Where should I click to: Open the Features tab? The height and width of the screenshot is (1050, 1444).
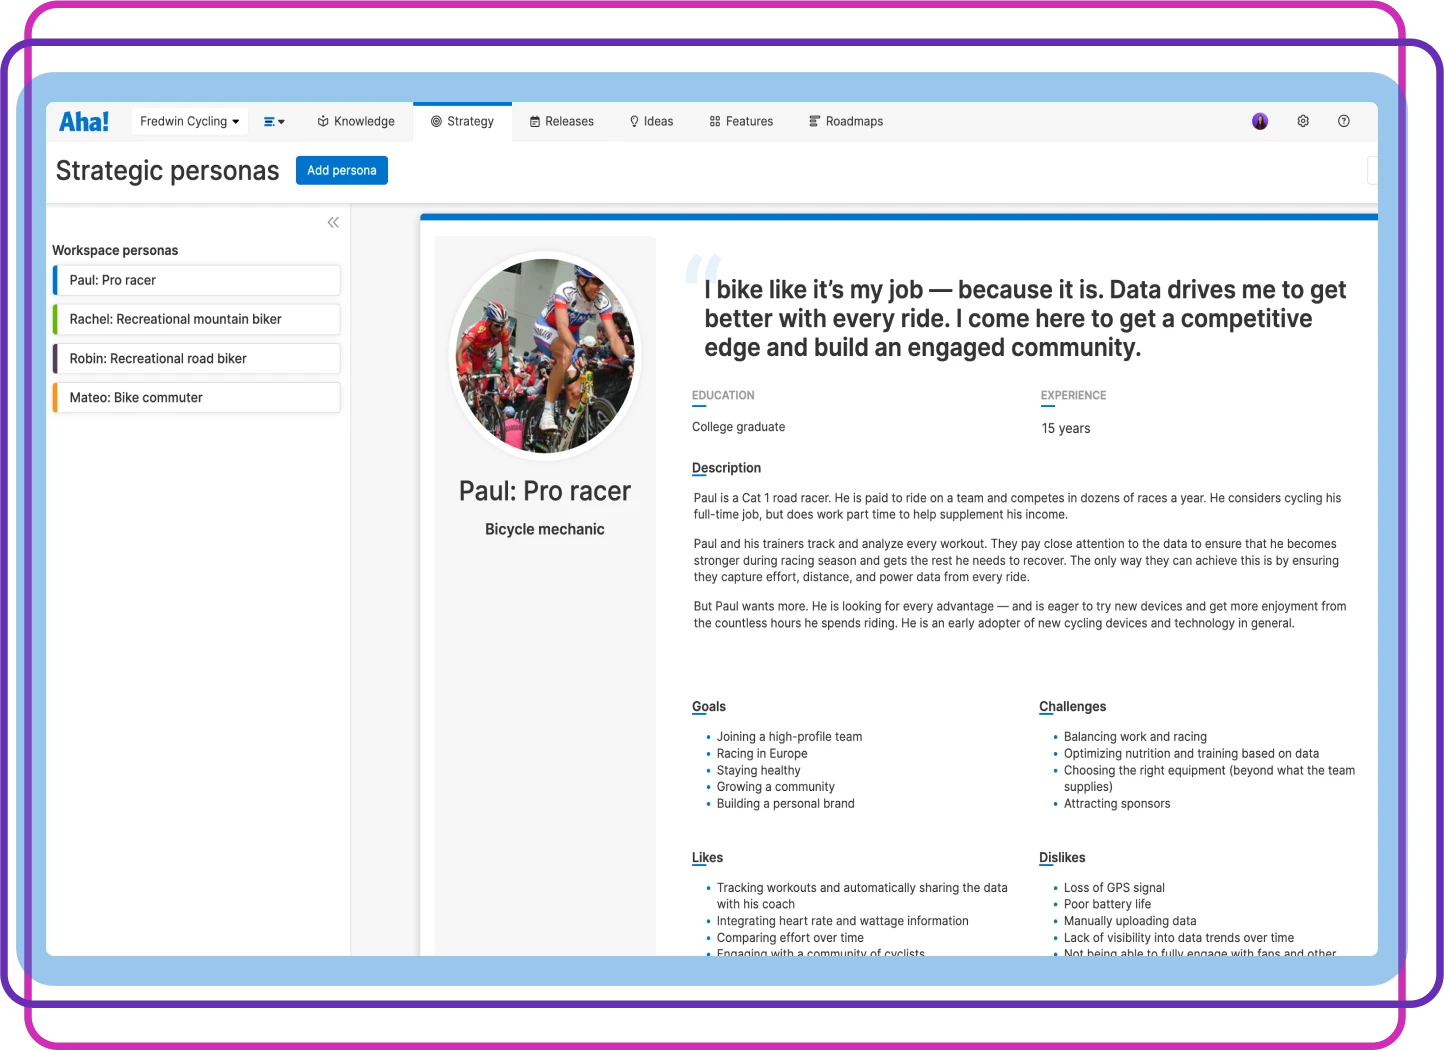pos(741,122)
